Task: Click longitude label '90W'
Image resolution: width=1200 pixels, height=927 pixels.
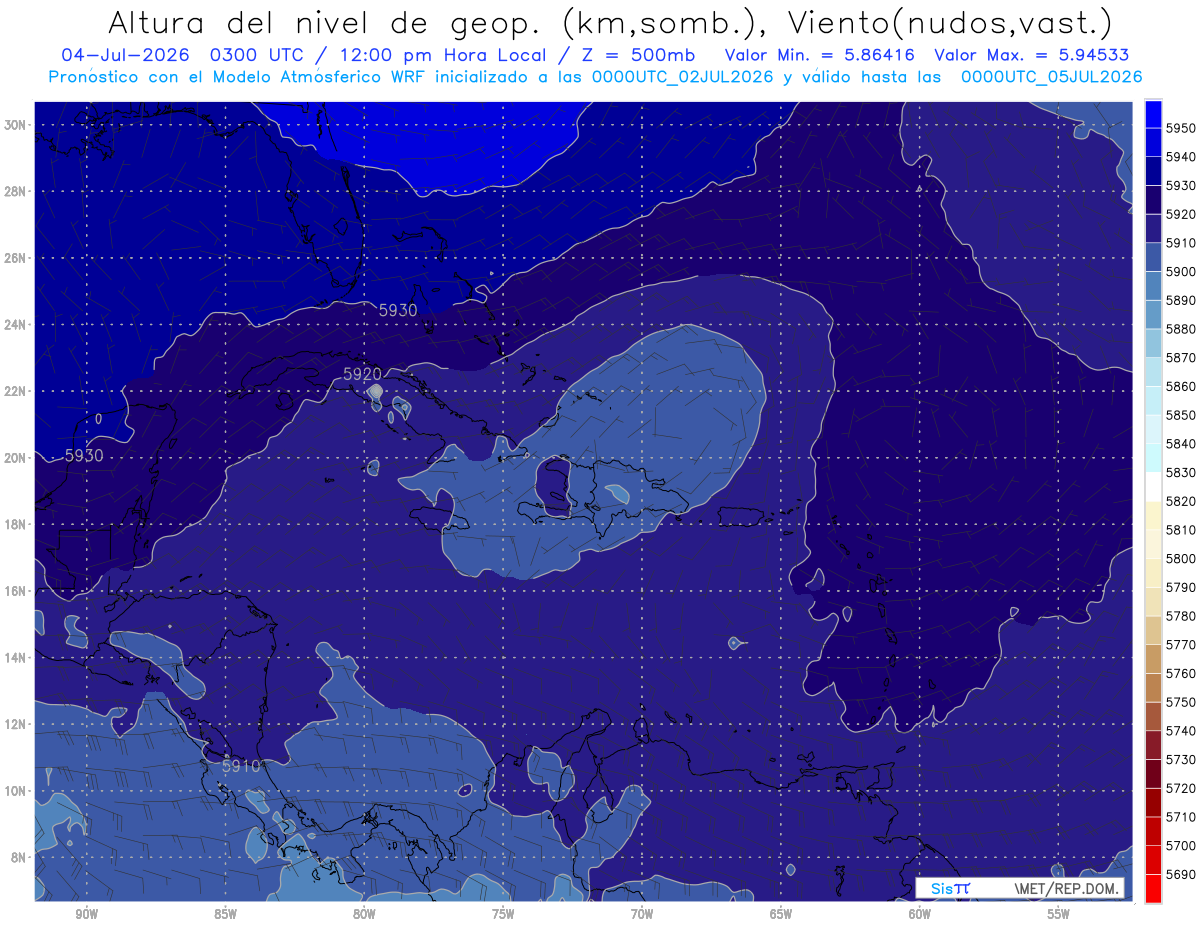Action: [x=86, y=914]
